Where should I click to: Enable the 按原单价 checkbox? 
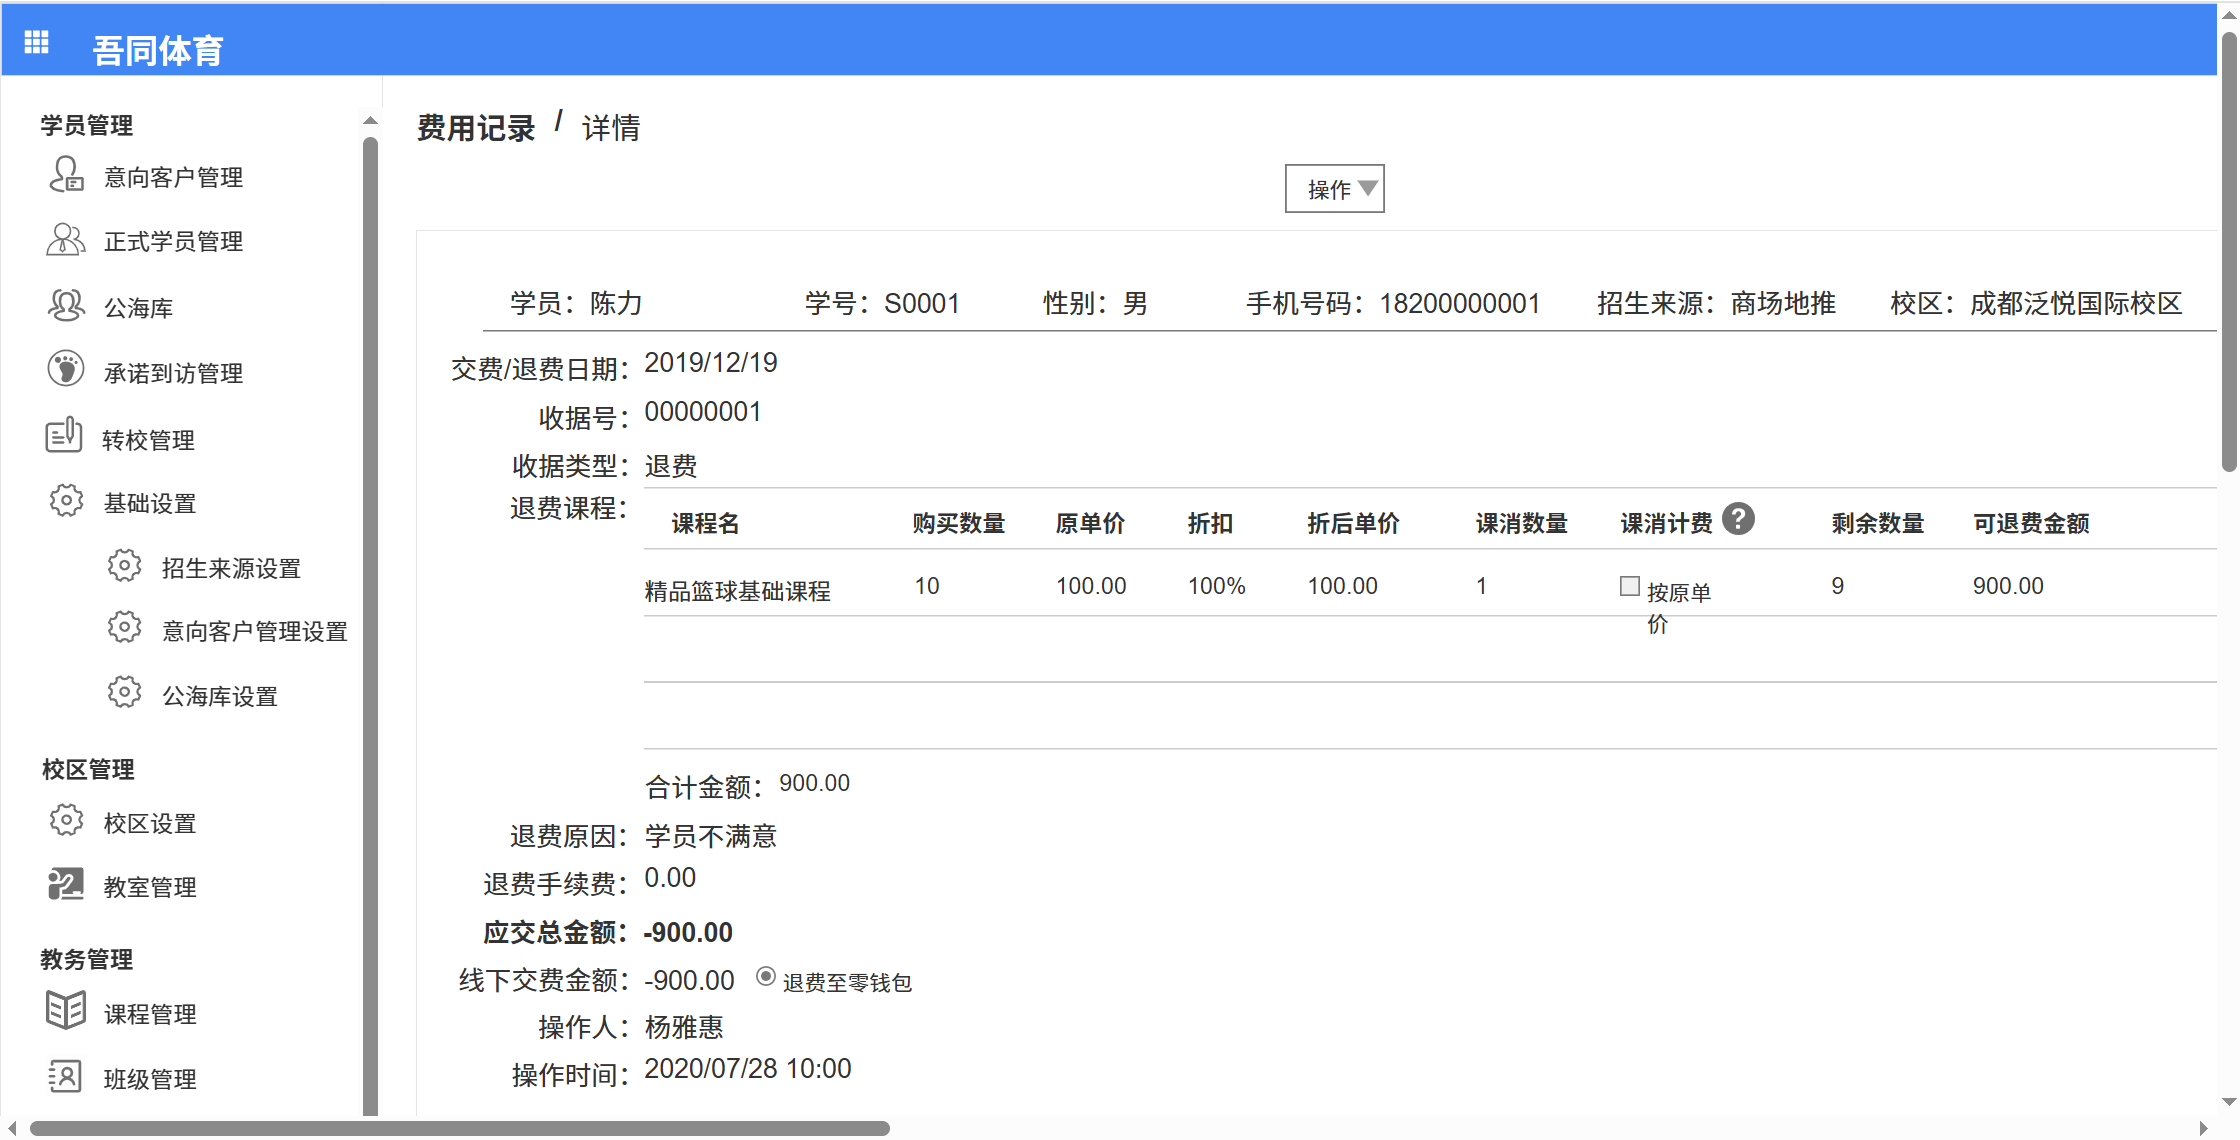[x=1629, y=585]
